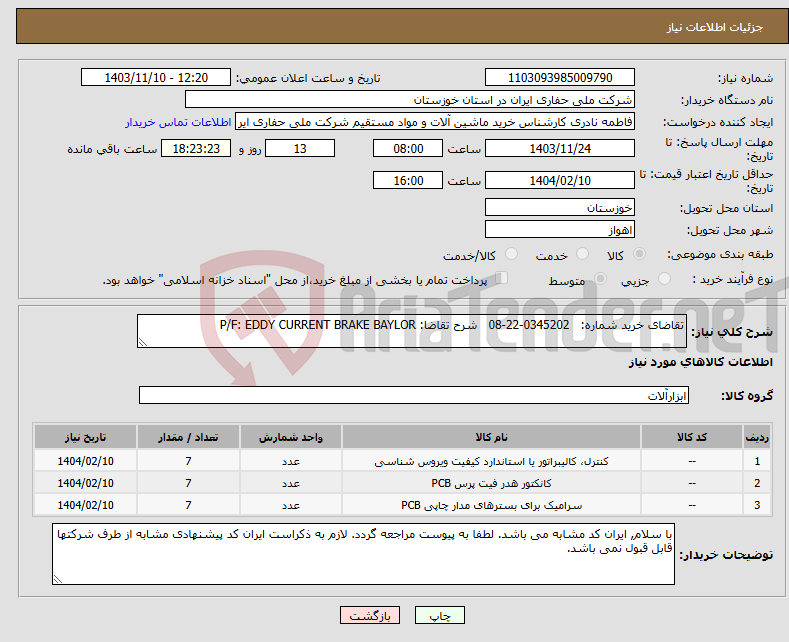This screenshot has height=642, width=789.
Task: Click the general description text area EDDY CURRENT BRAKE
Action: (412, 331)
